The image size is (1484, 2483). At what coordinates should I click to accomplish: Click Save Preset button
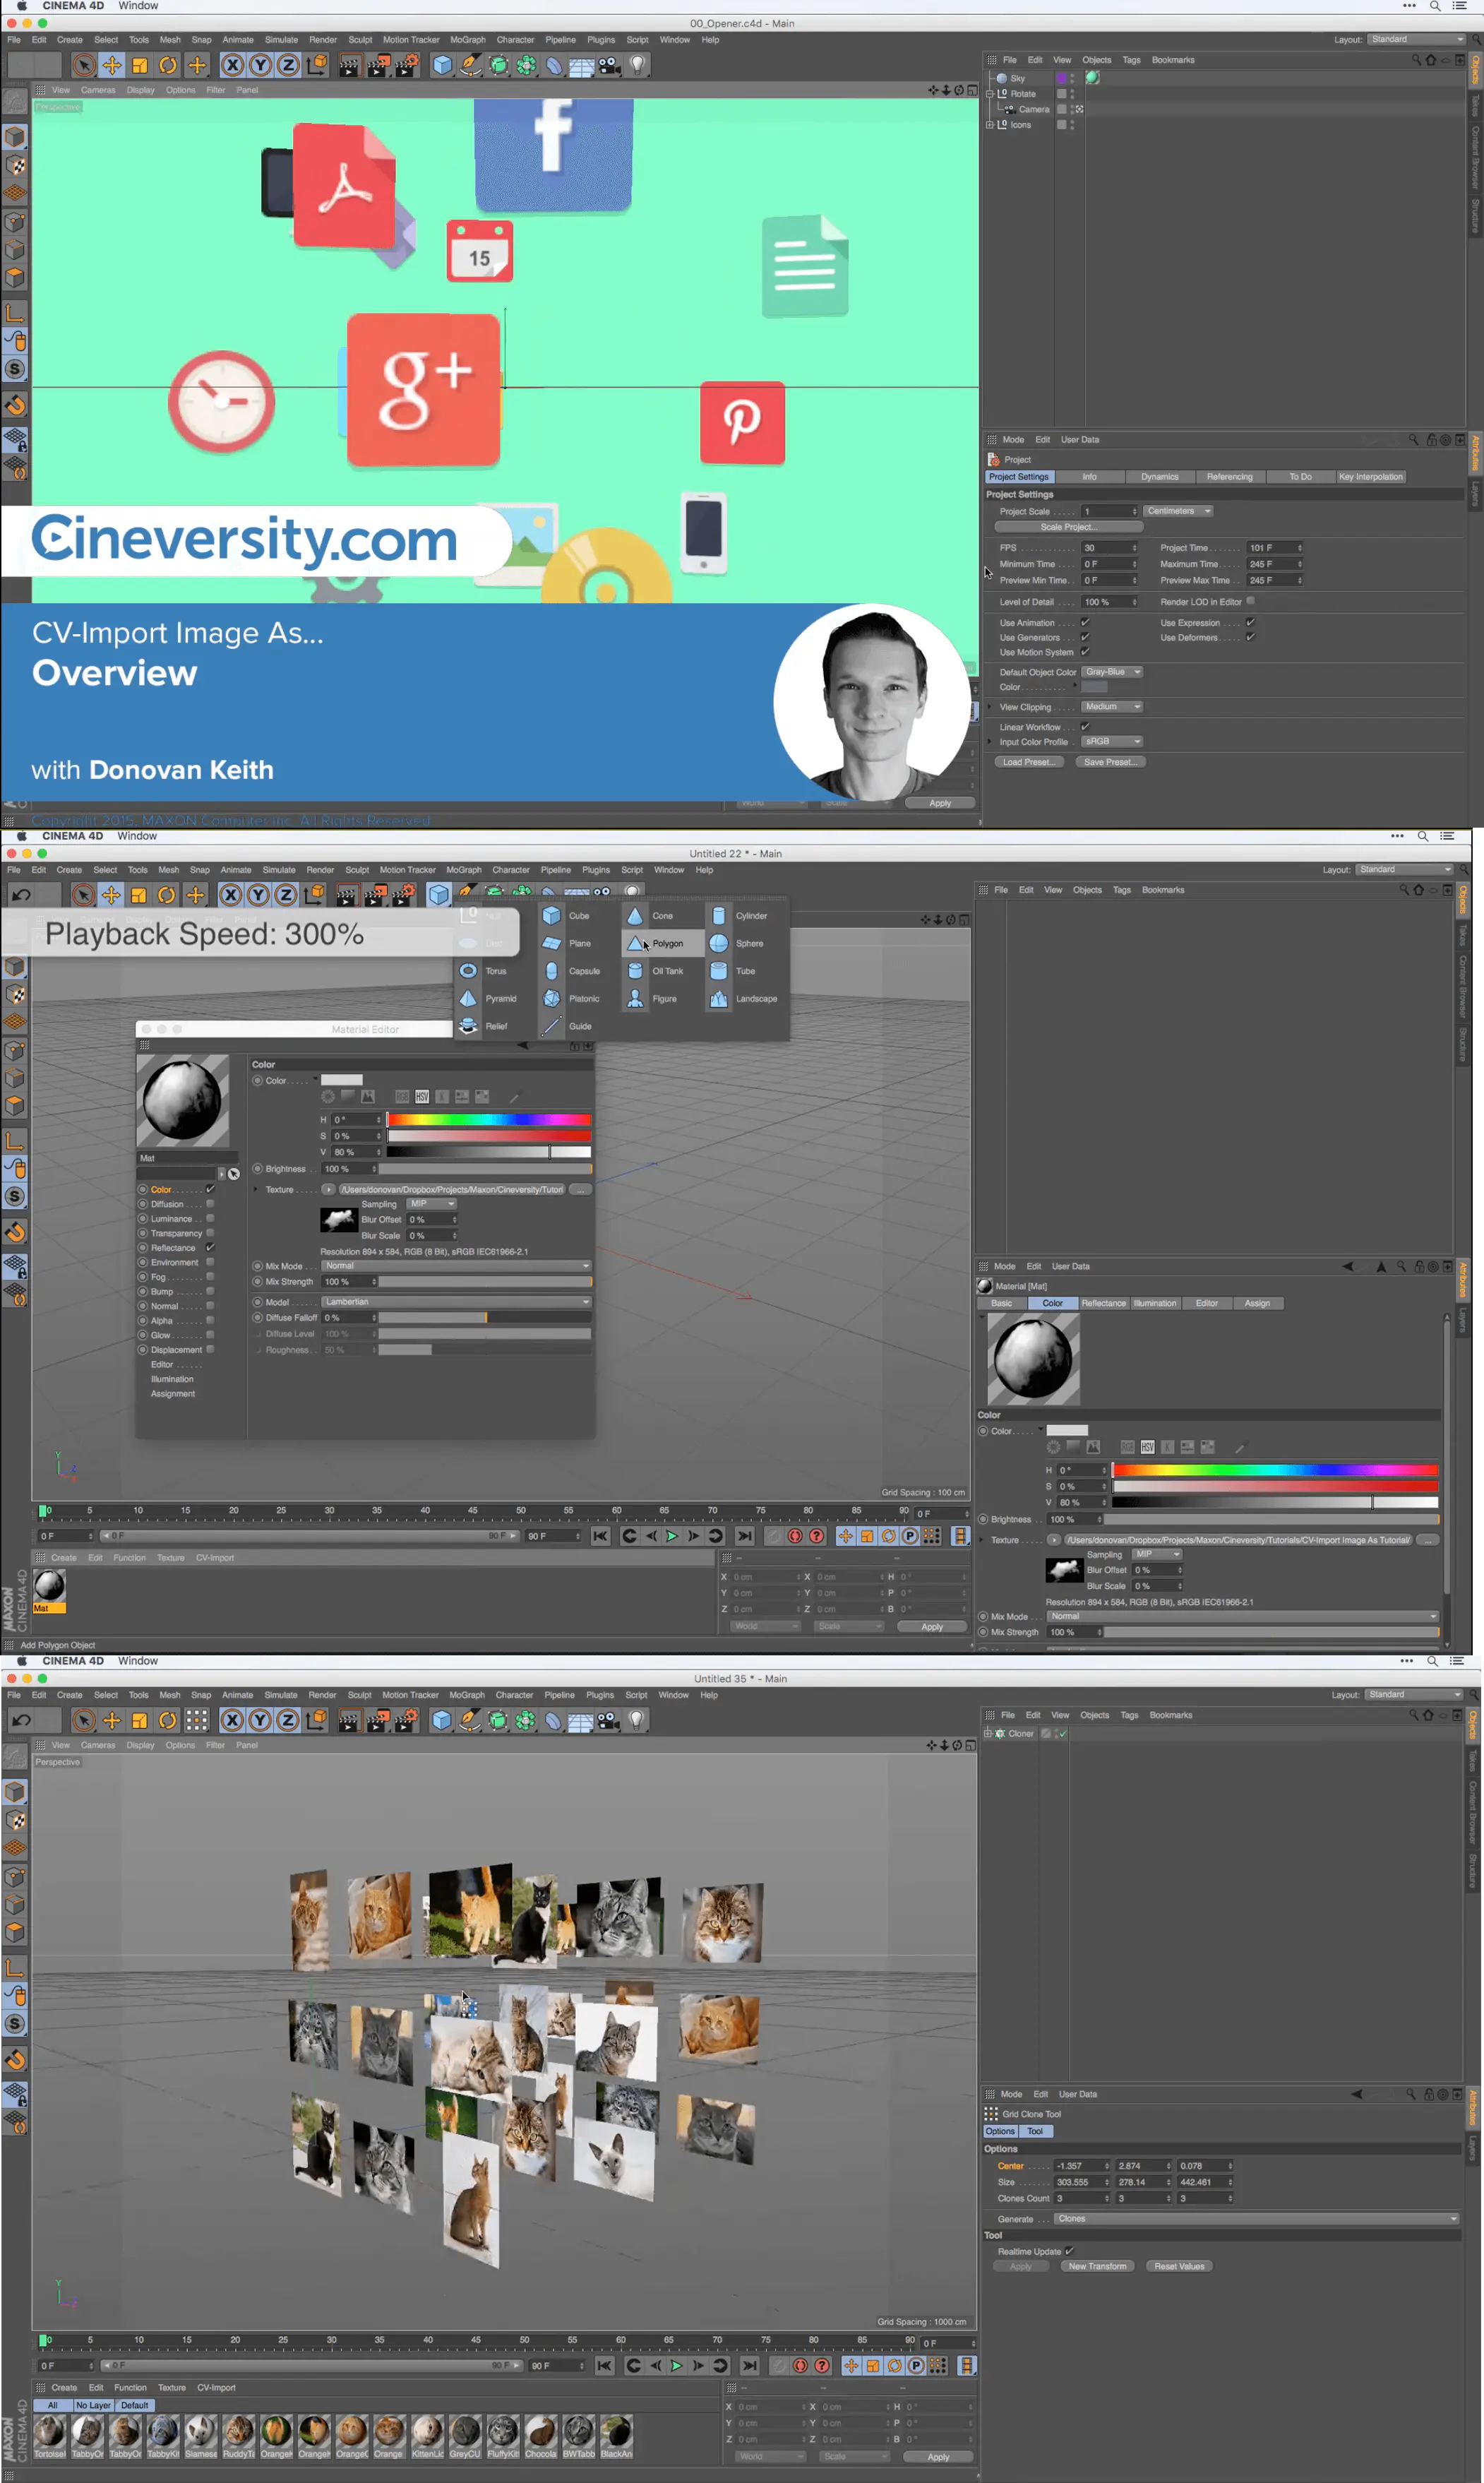(1110, 762)
